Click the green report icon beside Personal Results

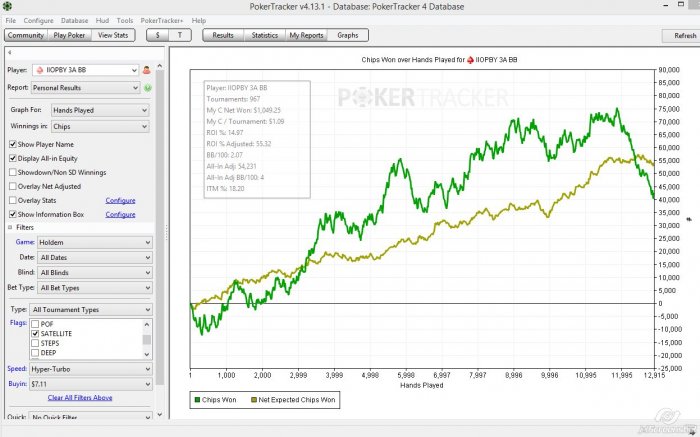[148, 88]
